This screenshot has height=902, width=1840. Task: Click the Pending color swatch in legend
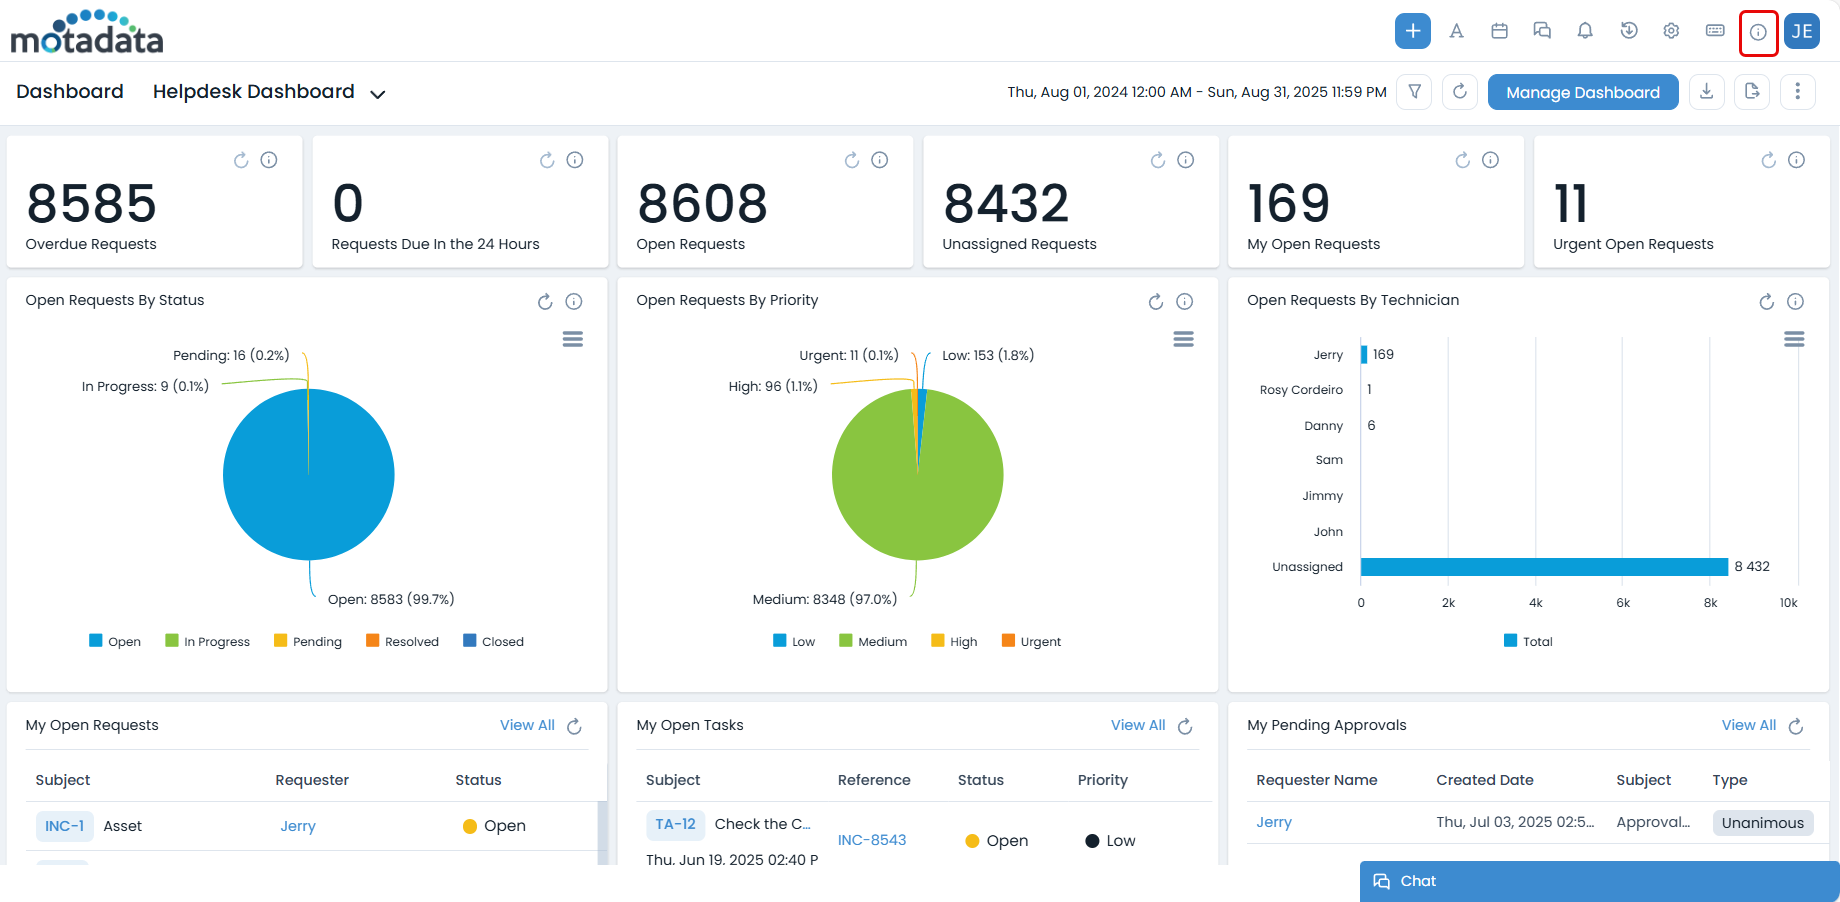click(280, 641)
